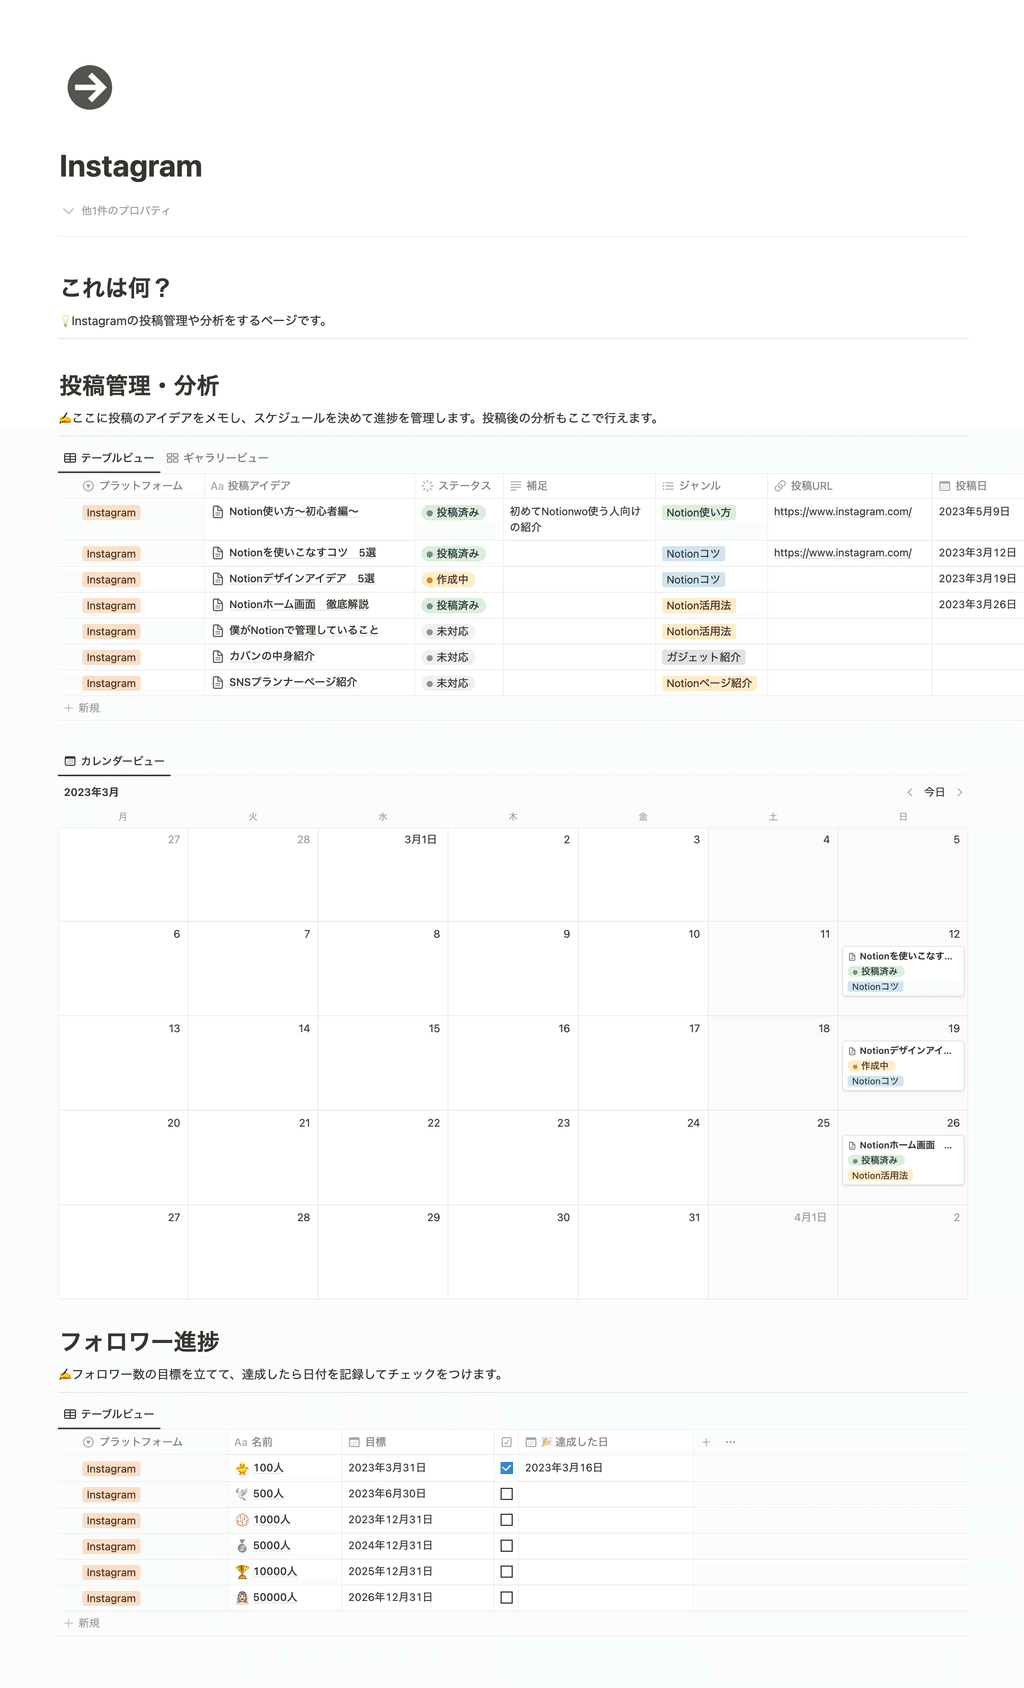This screenshot has width=1024, height=1688.
Task: Click the star emoji icon beside 100人
Action: 242,1468
